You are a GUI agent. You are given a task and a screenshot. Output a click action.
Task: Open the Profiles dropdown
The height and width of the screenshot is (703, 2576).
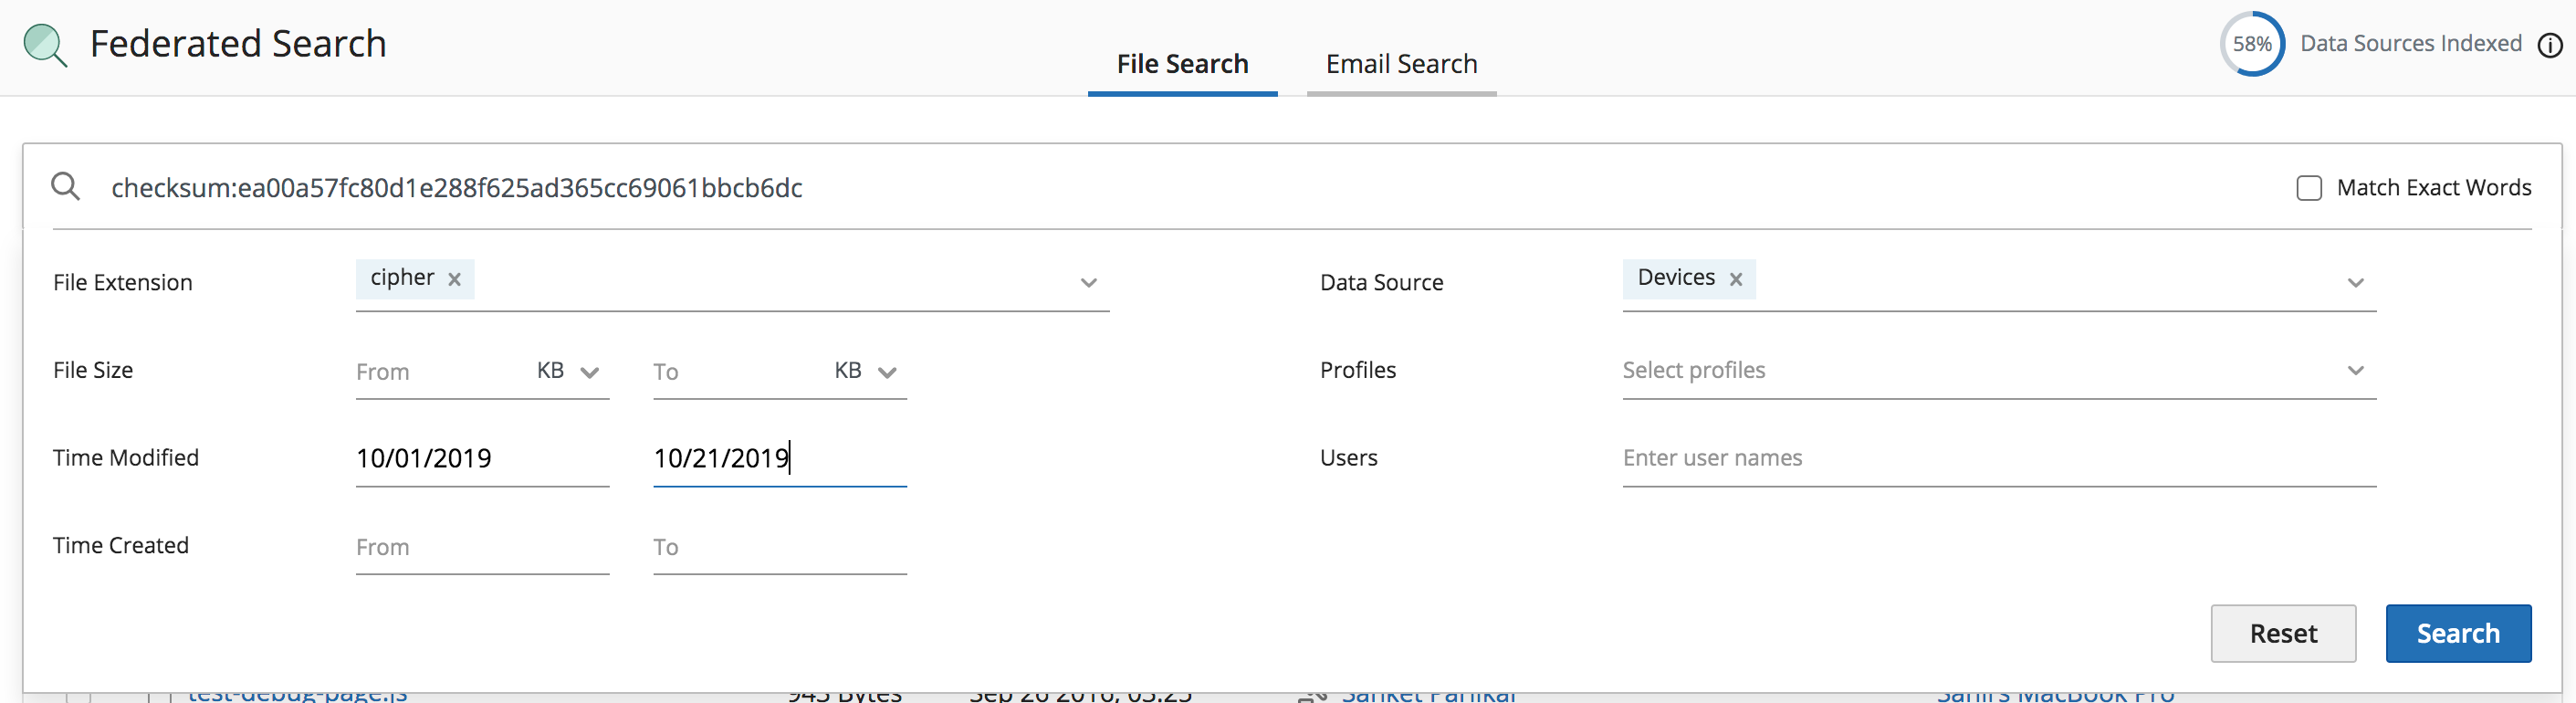pos(2355,371)
